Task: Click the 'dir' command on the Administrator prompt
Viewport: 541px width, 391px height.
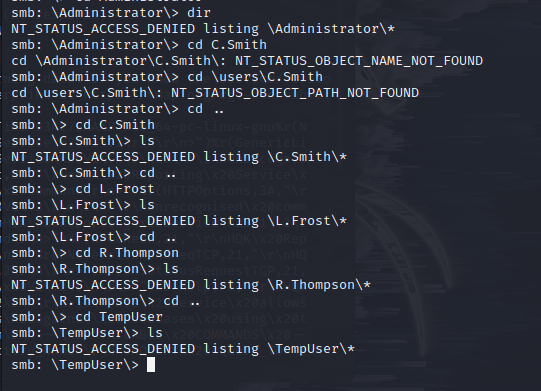Action: tap(199, 13)
